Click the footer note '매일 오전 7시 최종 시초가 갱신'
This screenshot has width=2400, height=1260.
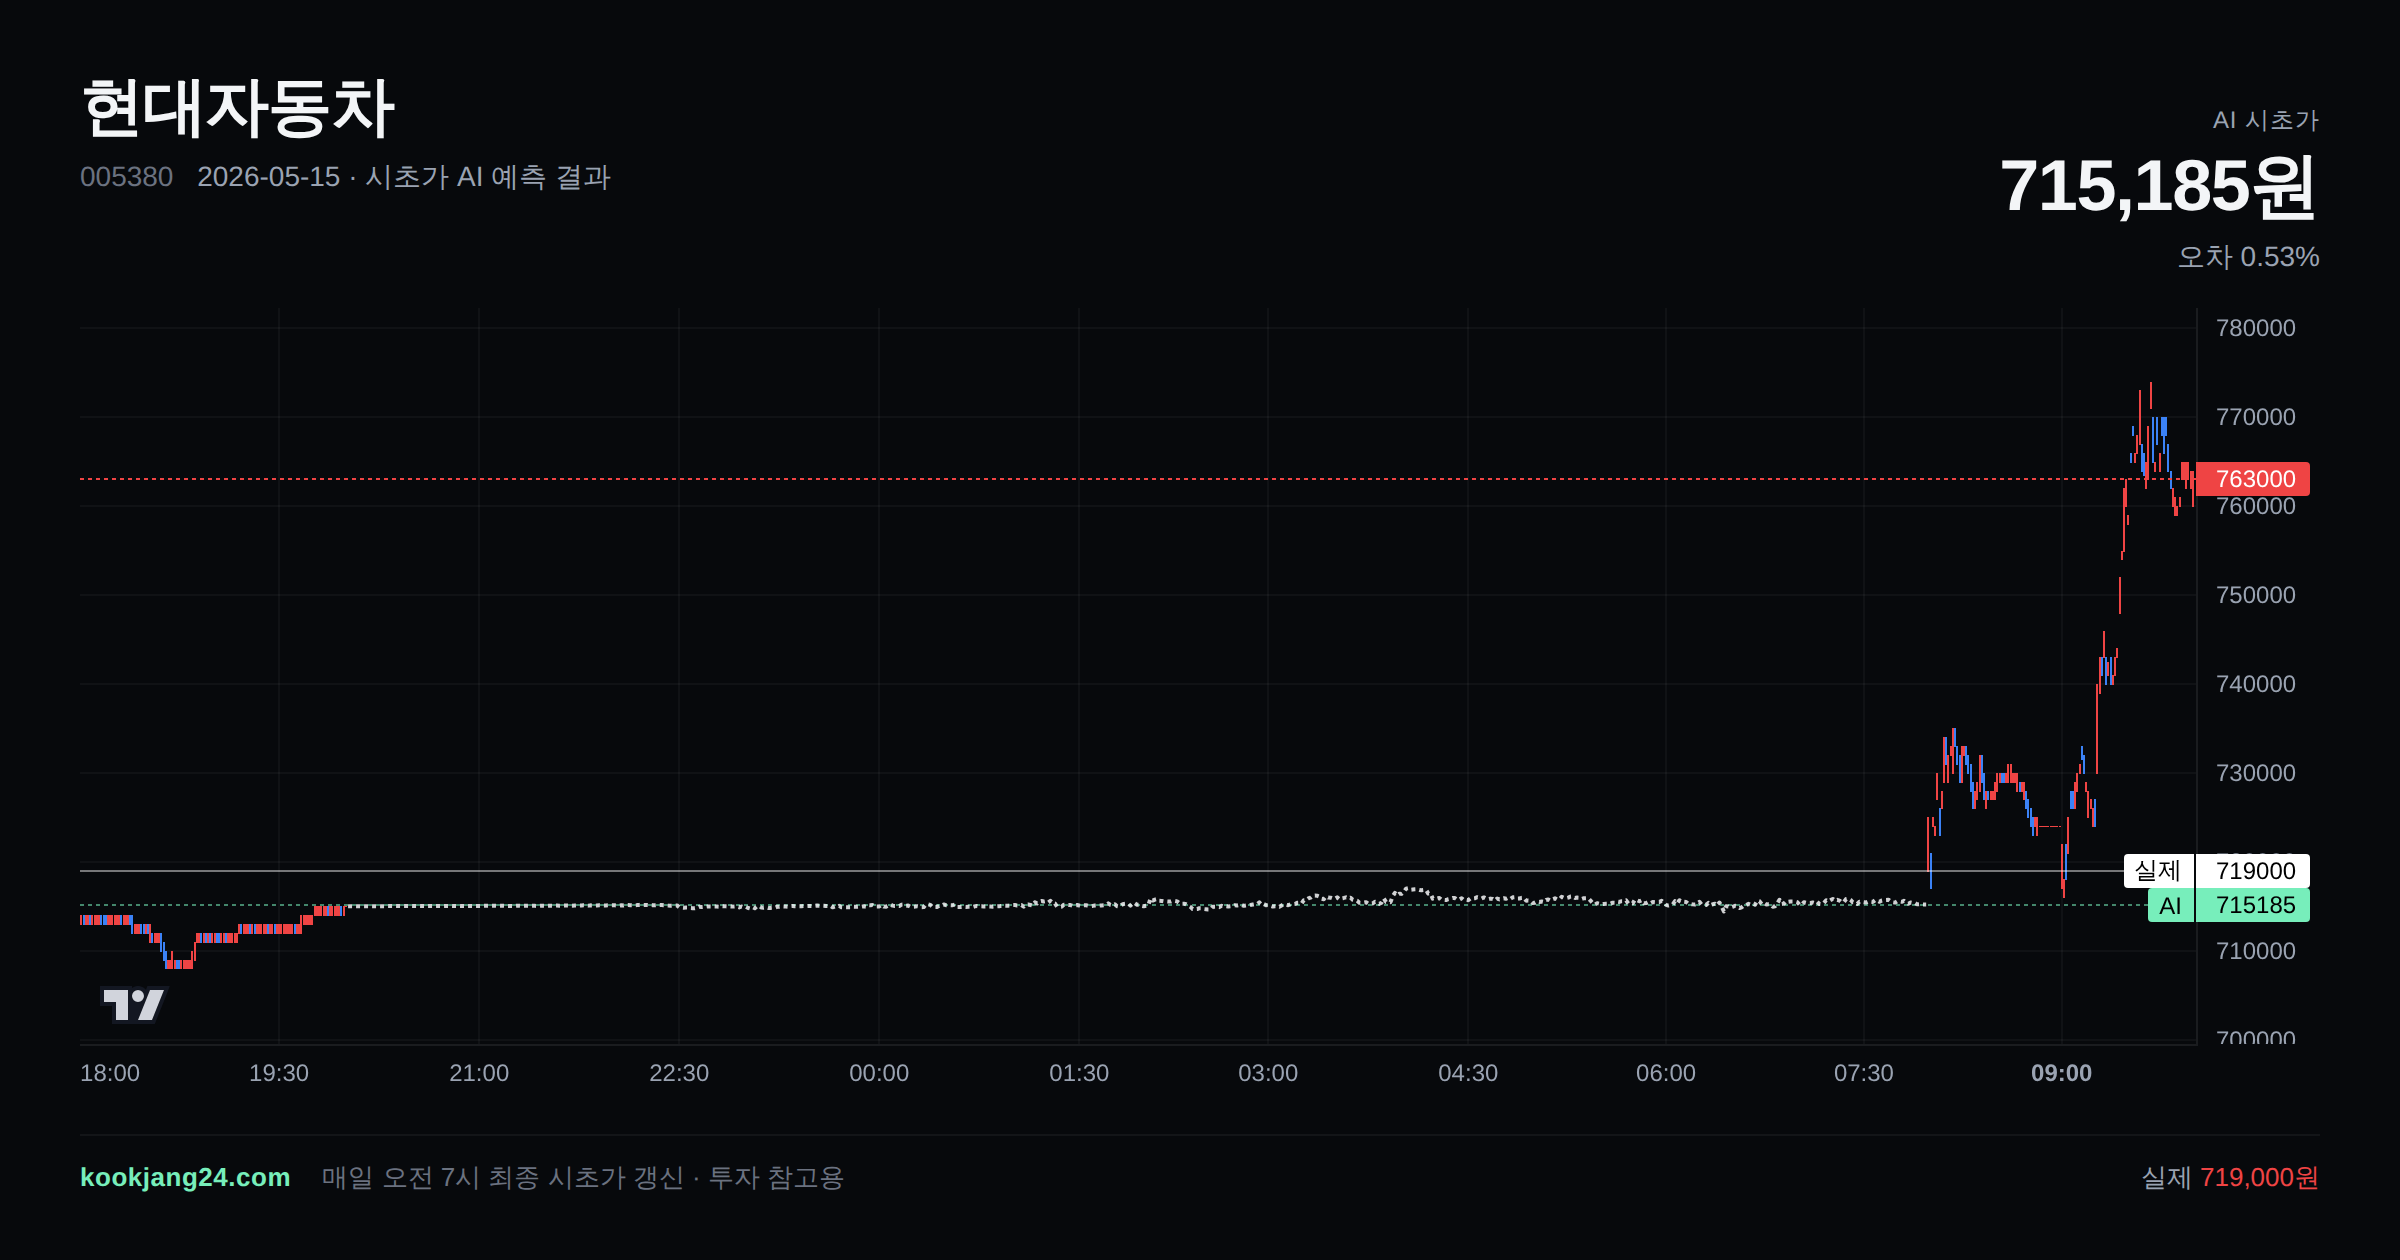tap(503, 1178)
